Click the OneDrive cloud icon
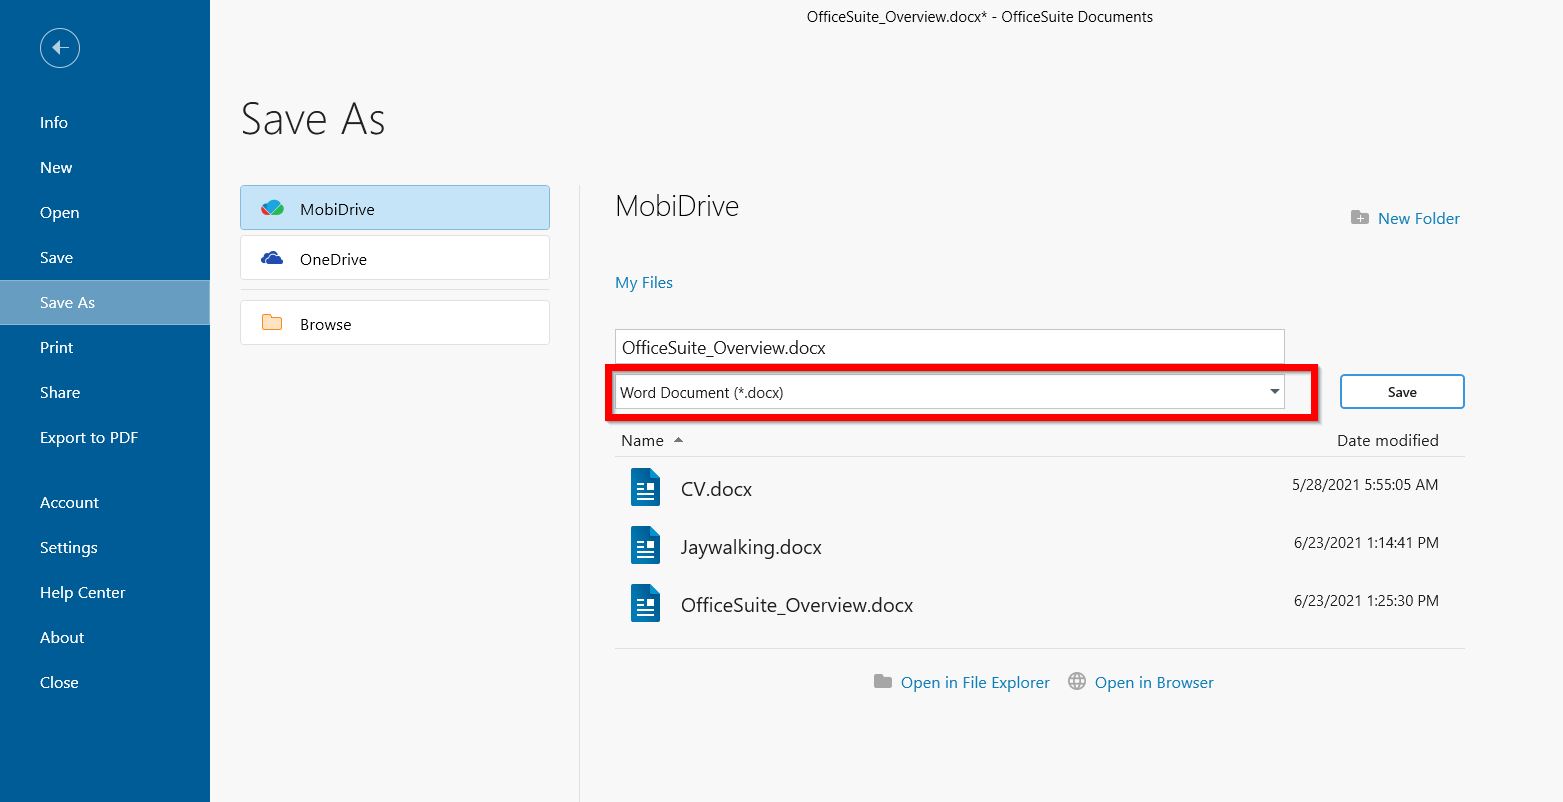The width and height of the screenshot is (1563, 802). [x=271, y=258]
